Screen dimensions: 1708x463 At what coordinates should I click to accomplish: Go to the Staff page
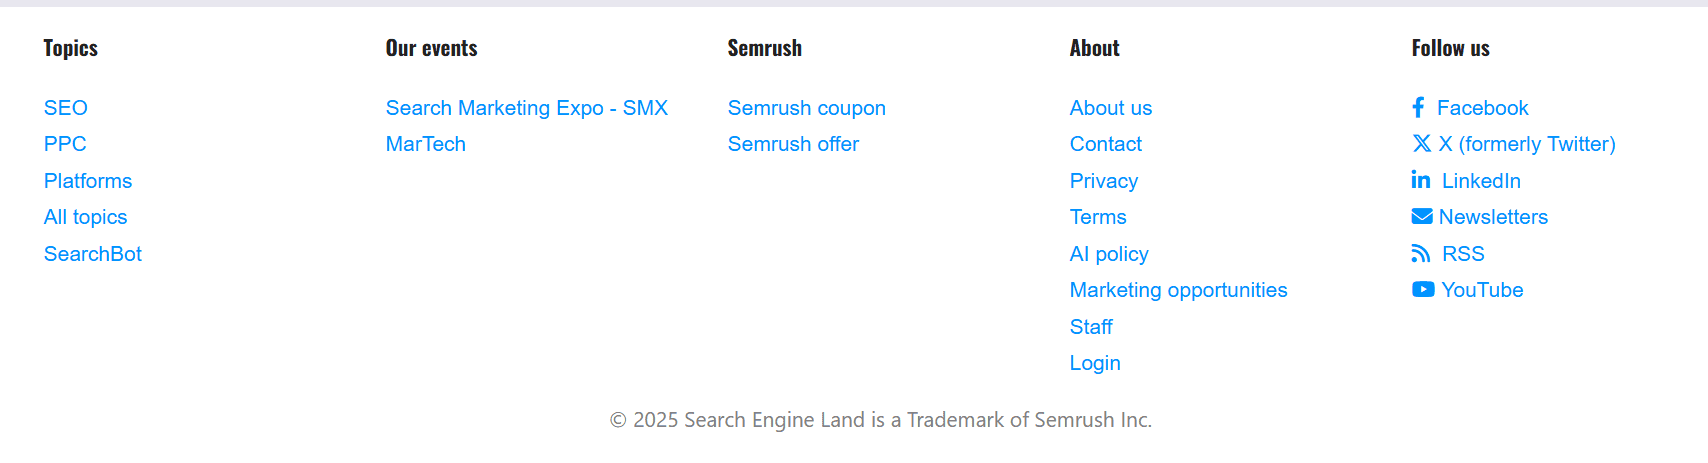(1091, 327)
